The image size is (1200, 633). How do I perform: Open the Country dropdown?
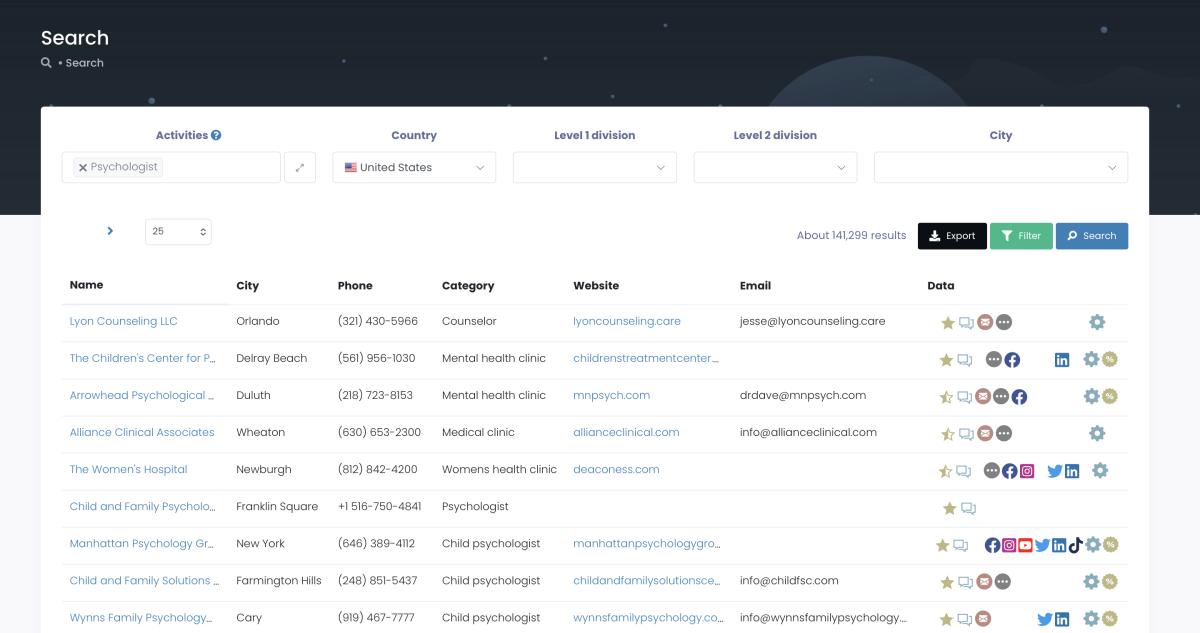click(x=414, y=167)
